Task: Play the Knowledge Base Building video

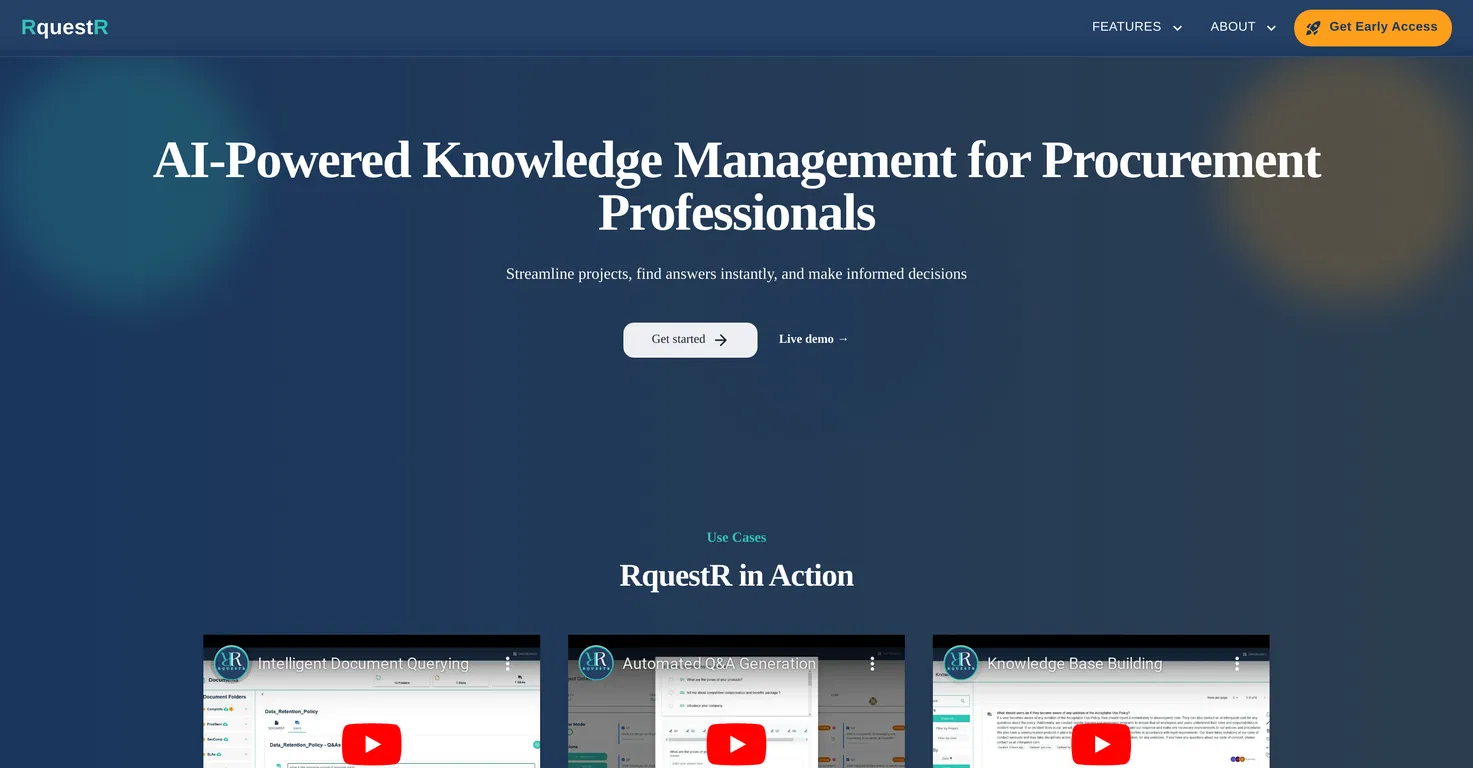Action: point(1102,745)
